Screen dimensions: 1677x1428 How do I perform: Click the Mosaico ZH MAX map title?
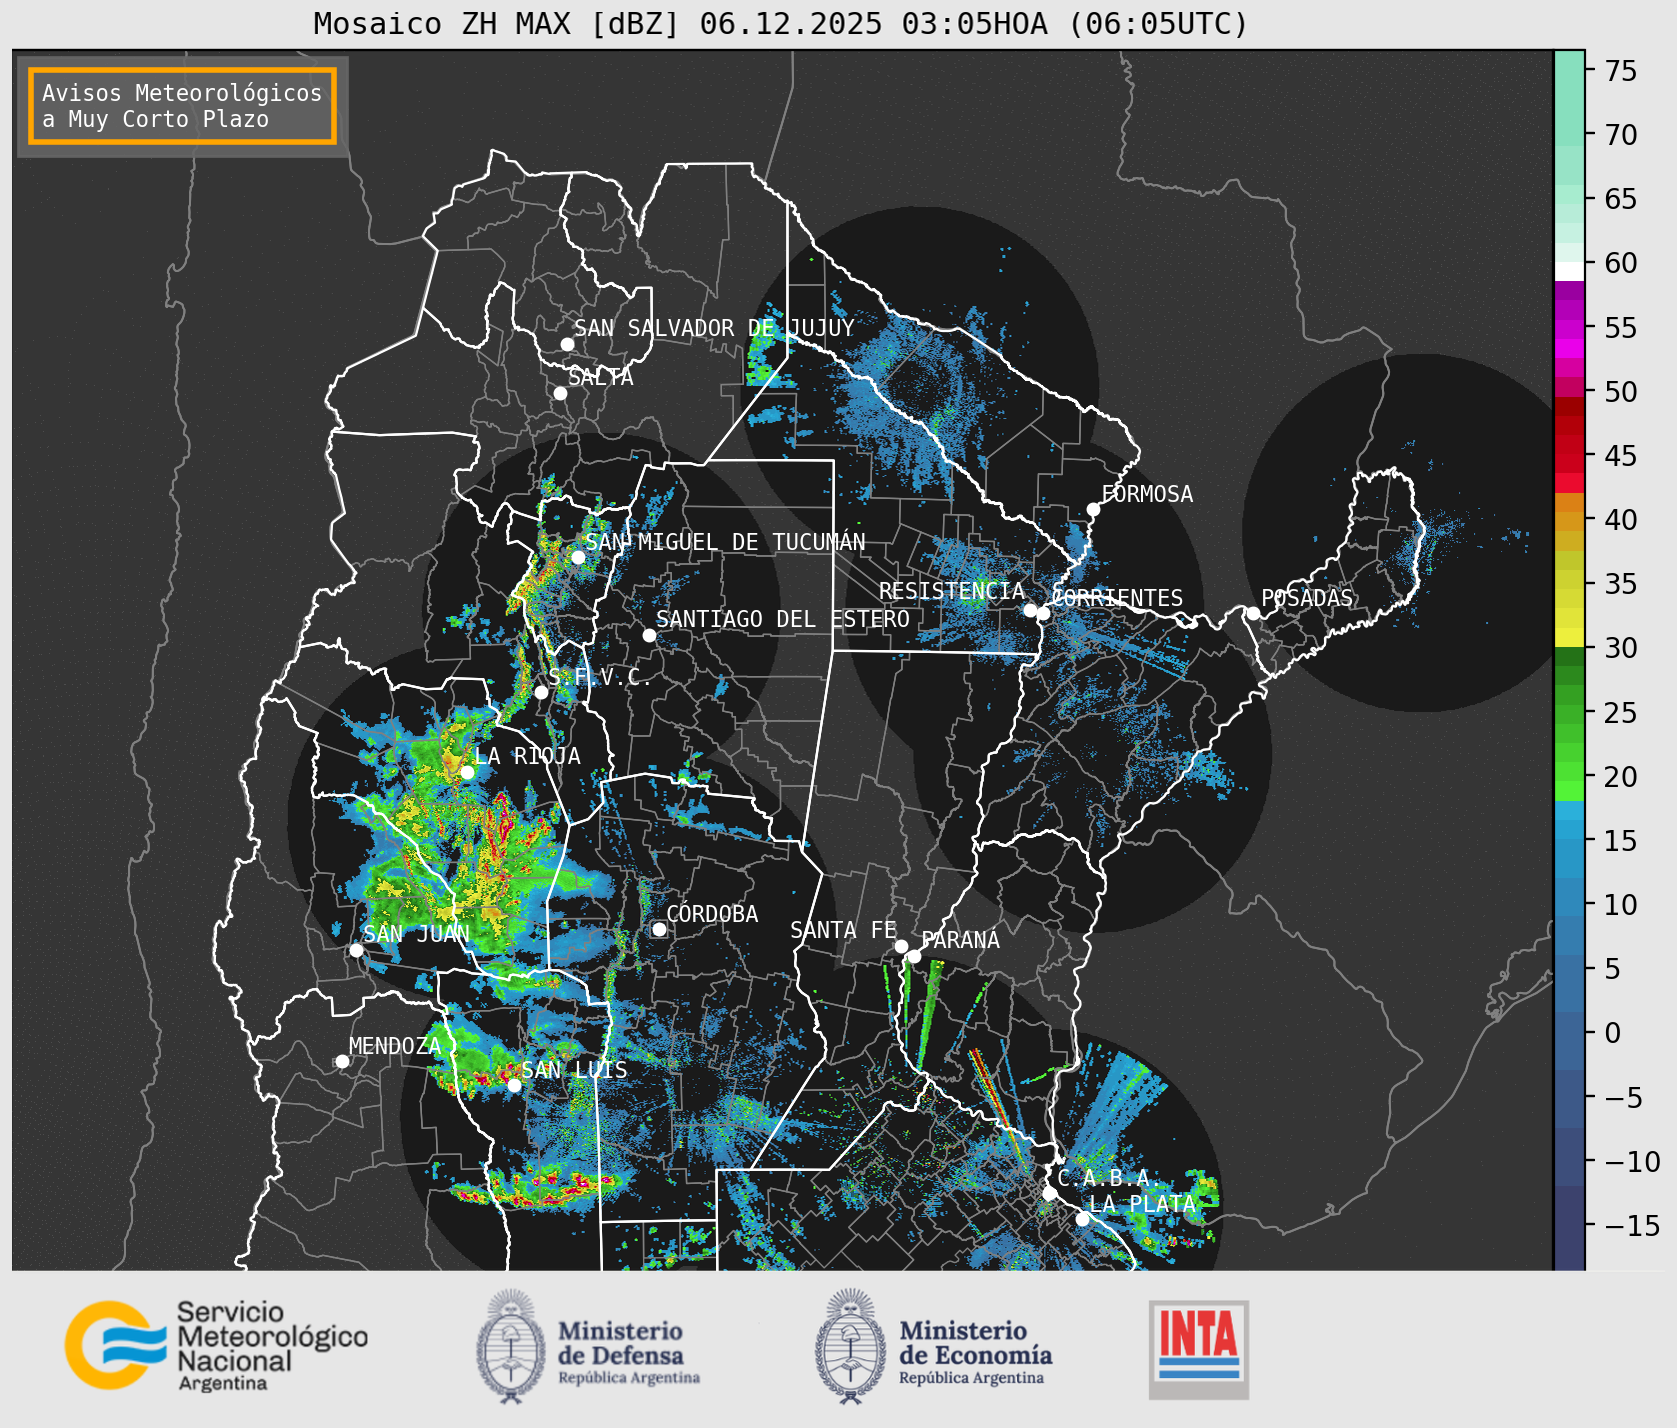(x=781, y=23)
